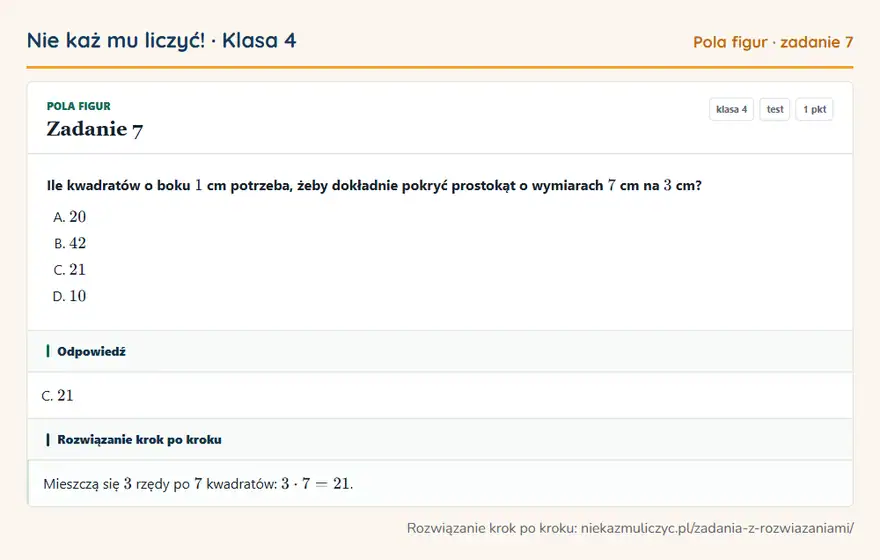
Task: Choose answer option A. 20
Action: tap(70, 217)
